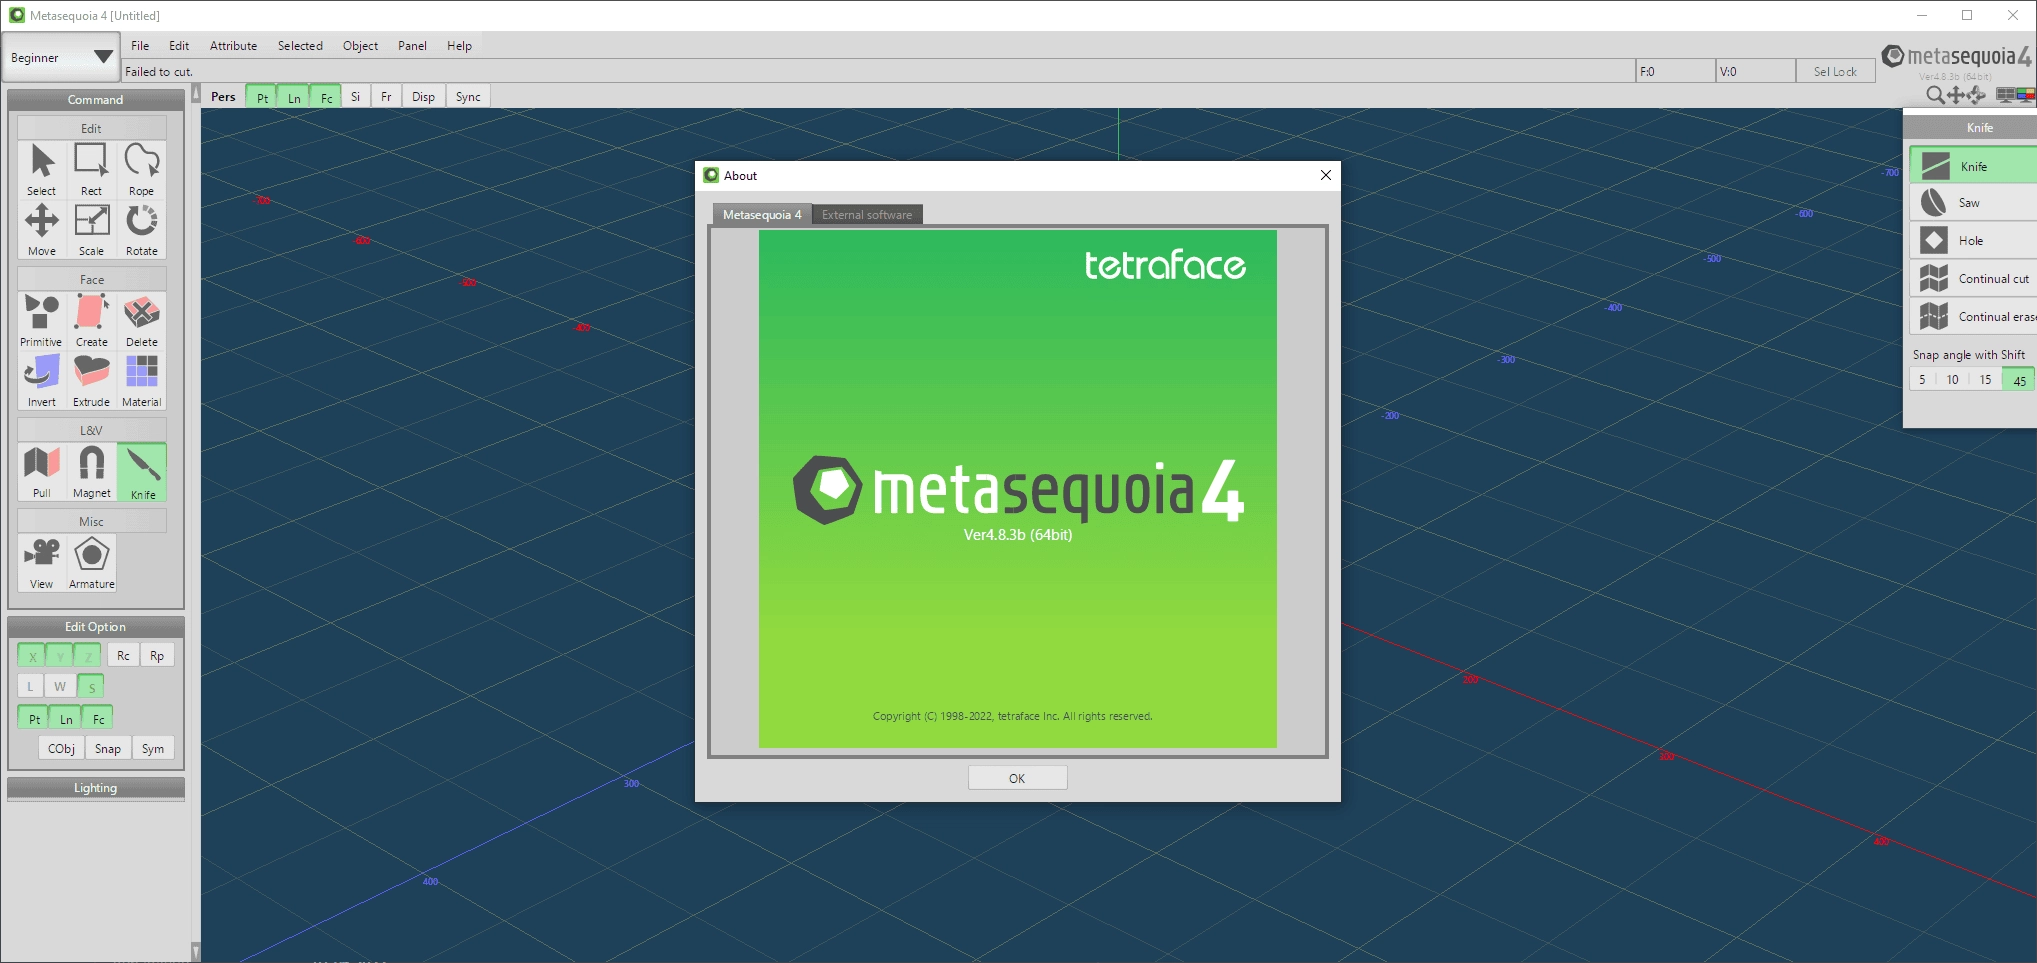This screenshot has height=963, width=2037.
Task: Click the colored view layout monitor icon
Action: (x=2025, y=95)
